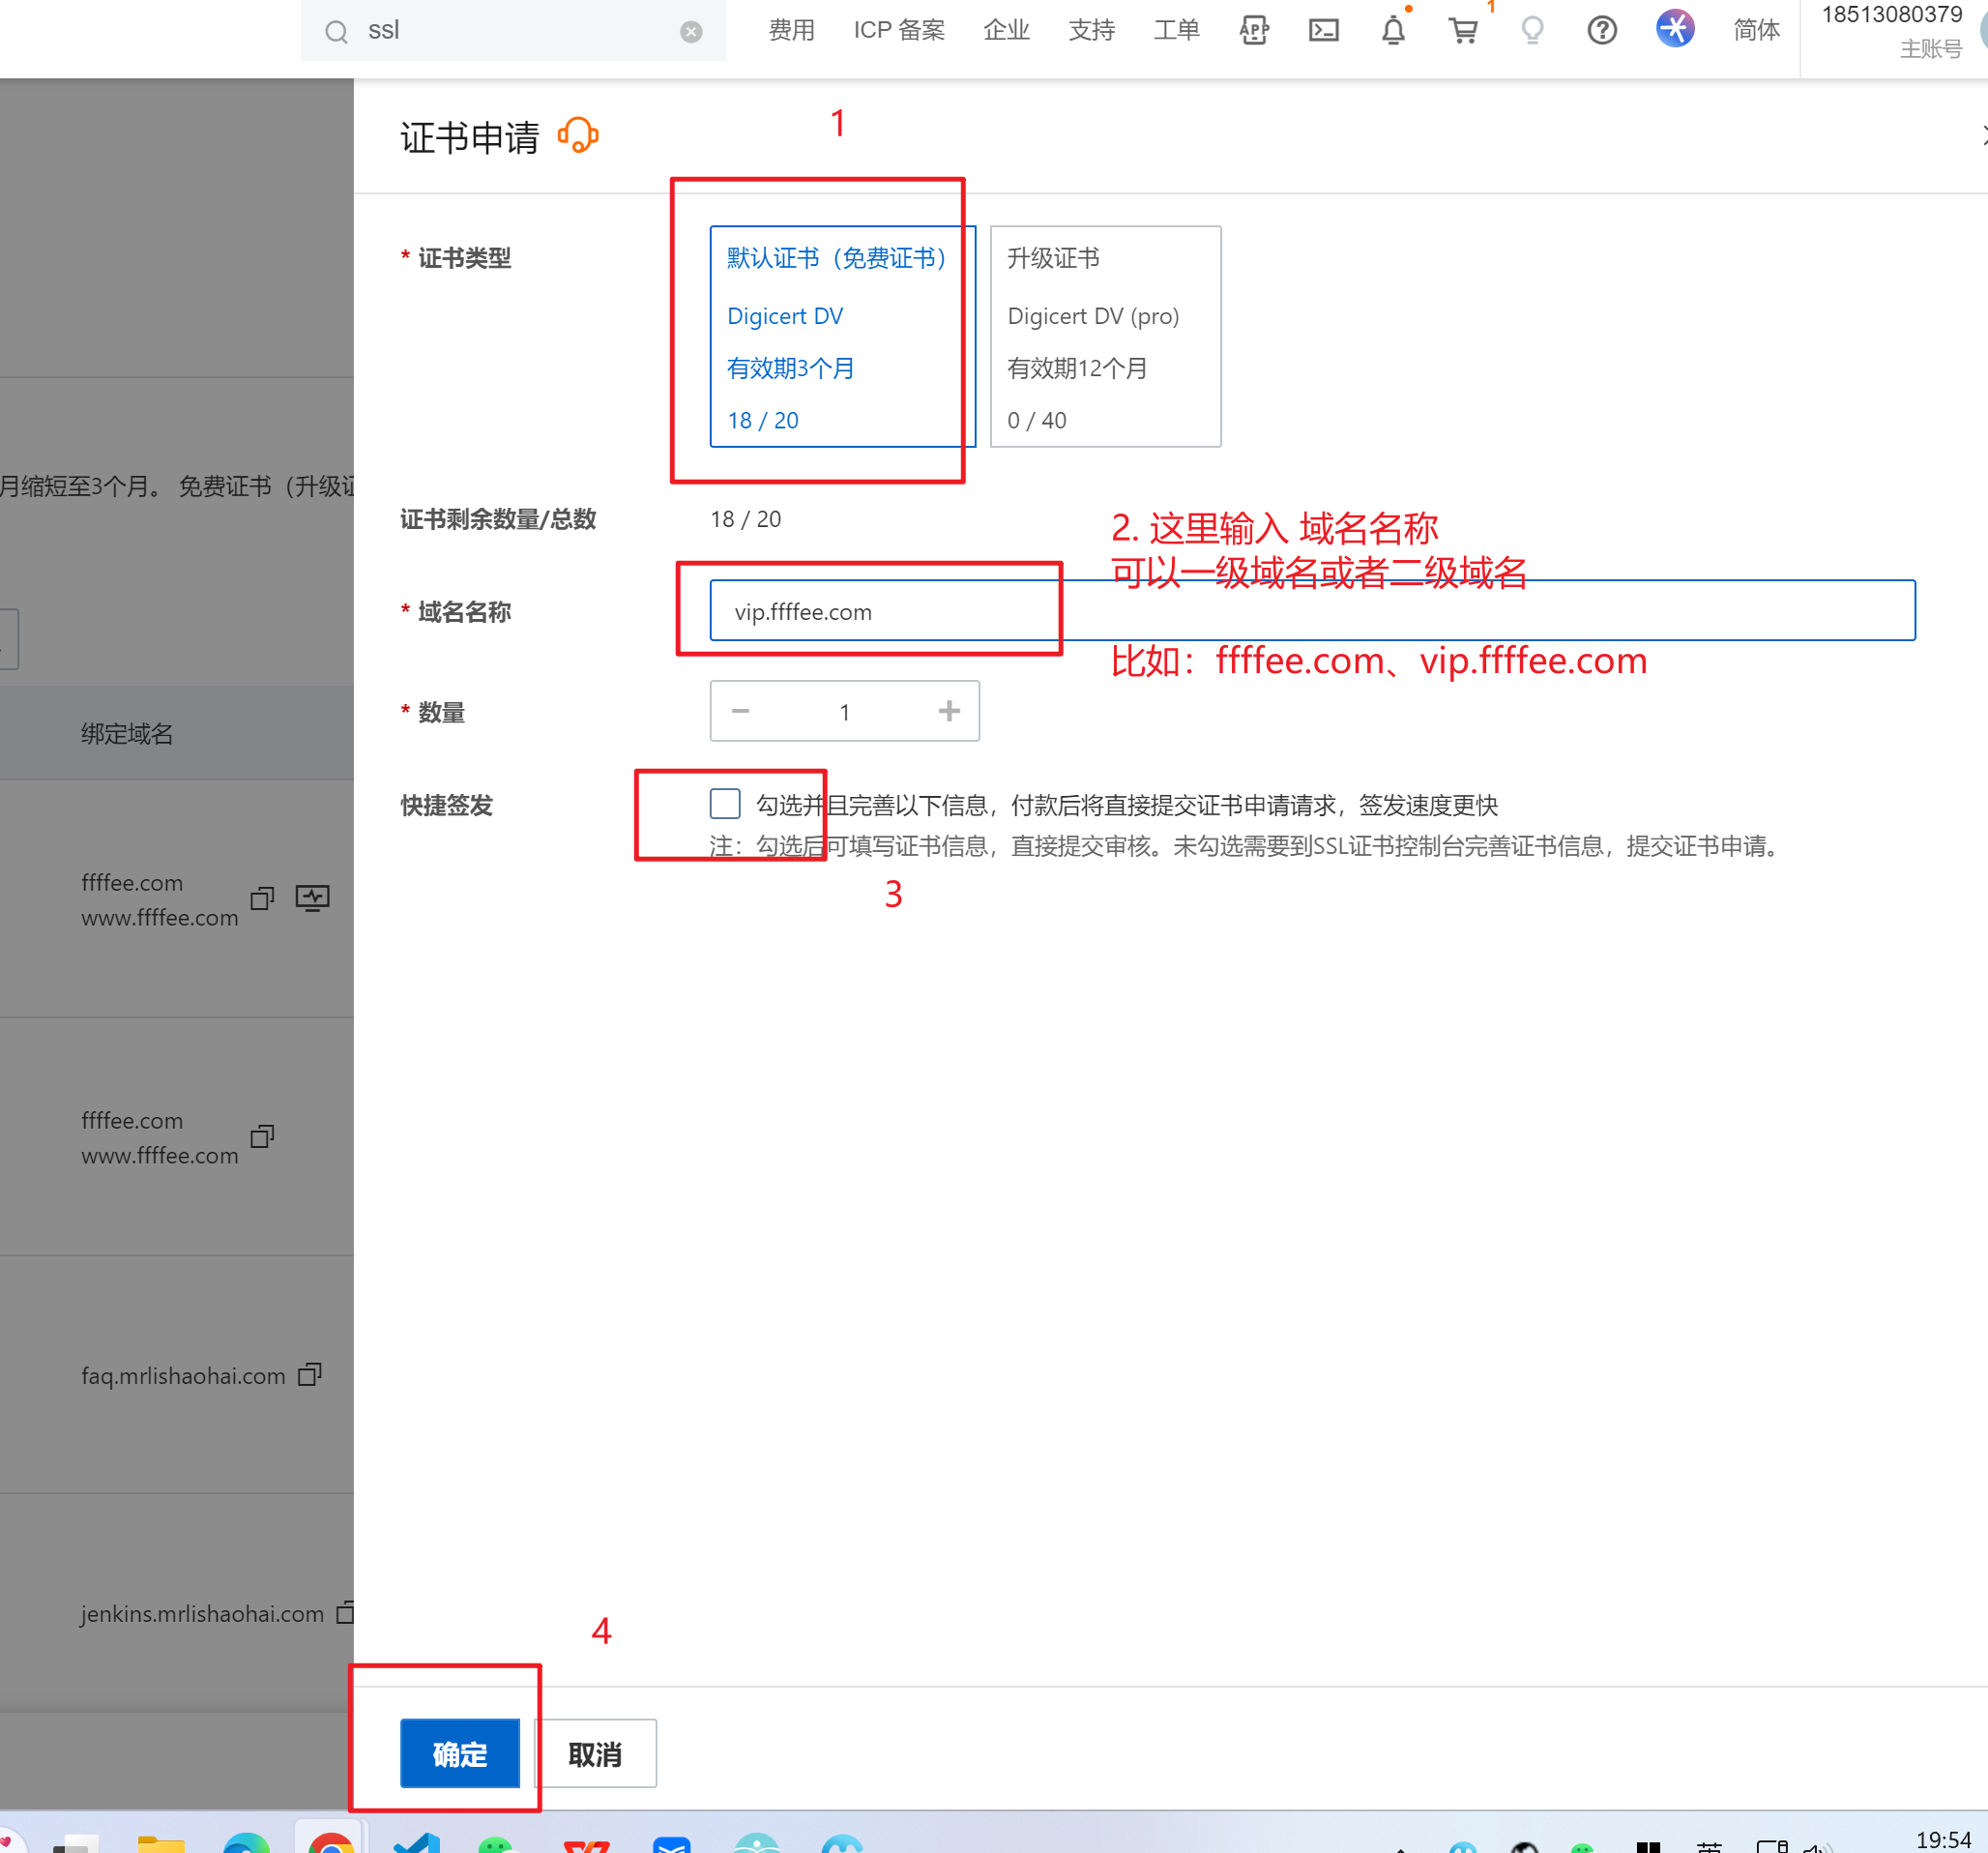
Task: Open the 工单 menu
Action: tap(1176, 31)
